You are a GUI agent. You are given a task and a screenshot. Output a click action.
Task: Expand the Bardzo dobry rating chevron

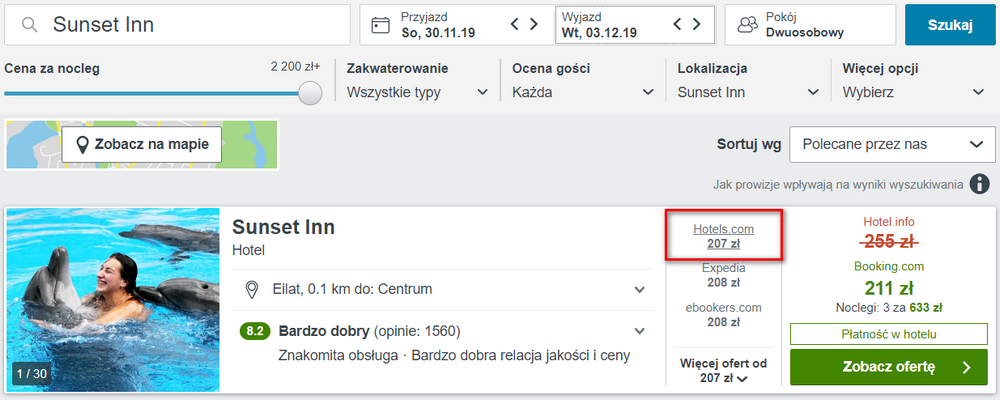[x=640, y=331]
